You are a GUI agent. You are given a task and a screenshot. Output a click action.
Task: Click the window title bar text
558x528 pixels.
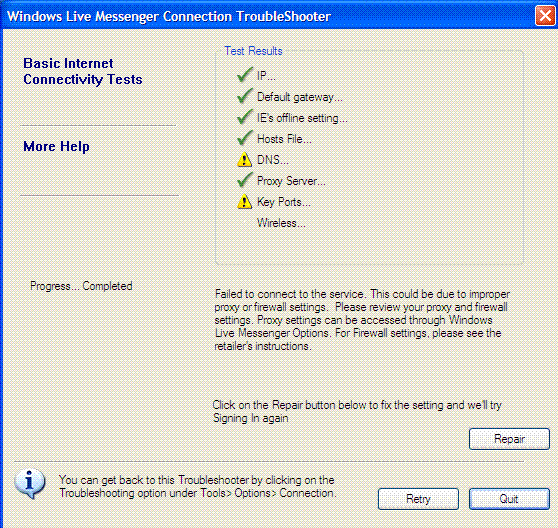pyautogui.click(x=169, y=16)
